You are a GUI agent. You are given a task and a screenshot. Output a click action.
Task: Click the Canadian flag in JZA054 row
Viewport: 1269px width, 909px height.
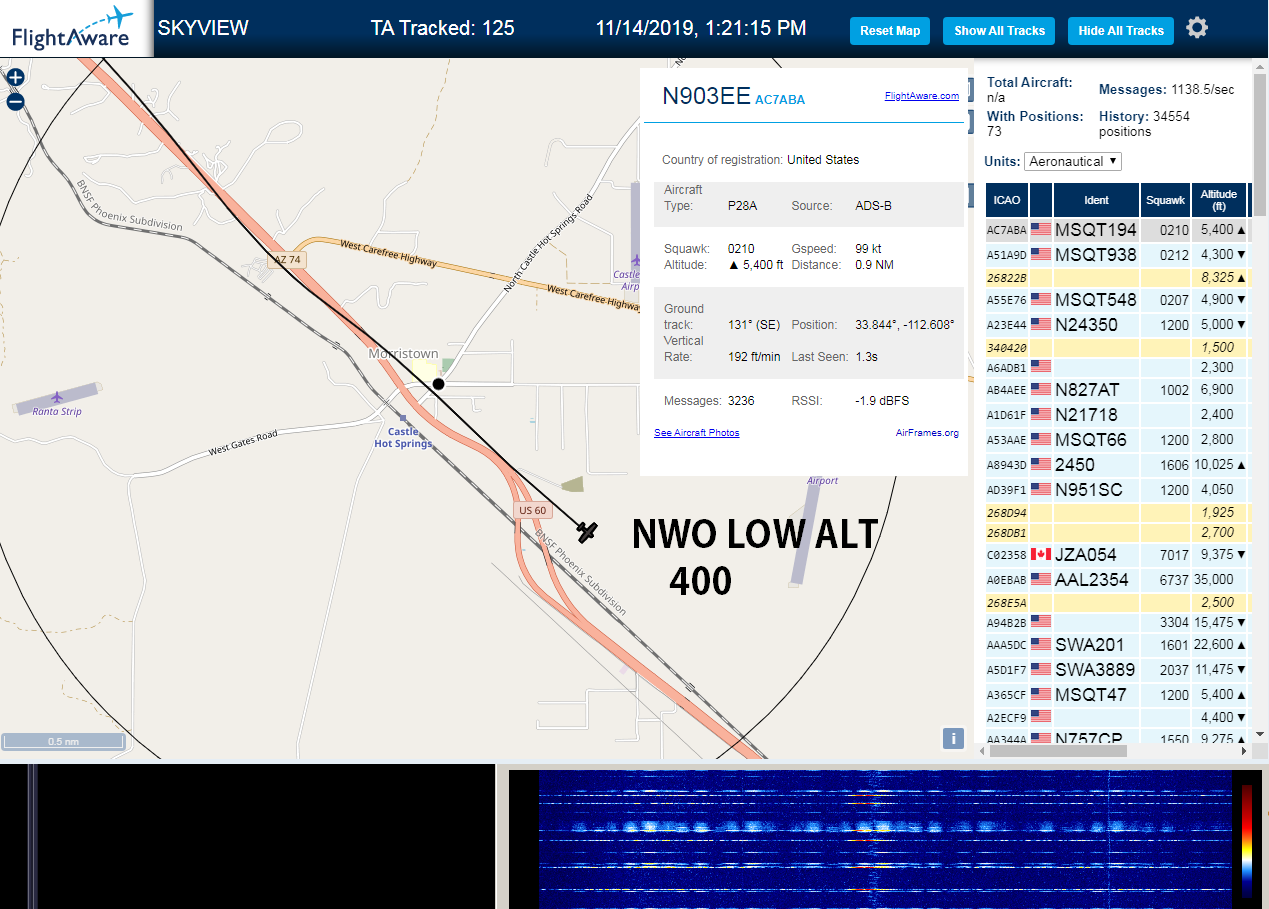click(x=1041, y=555)
